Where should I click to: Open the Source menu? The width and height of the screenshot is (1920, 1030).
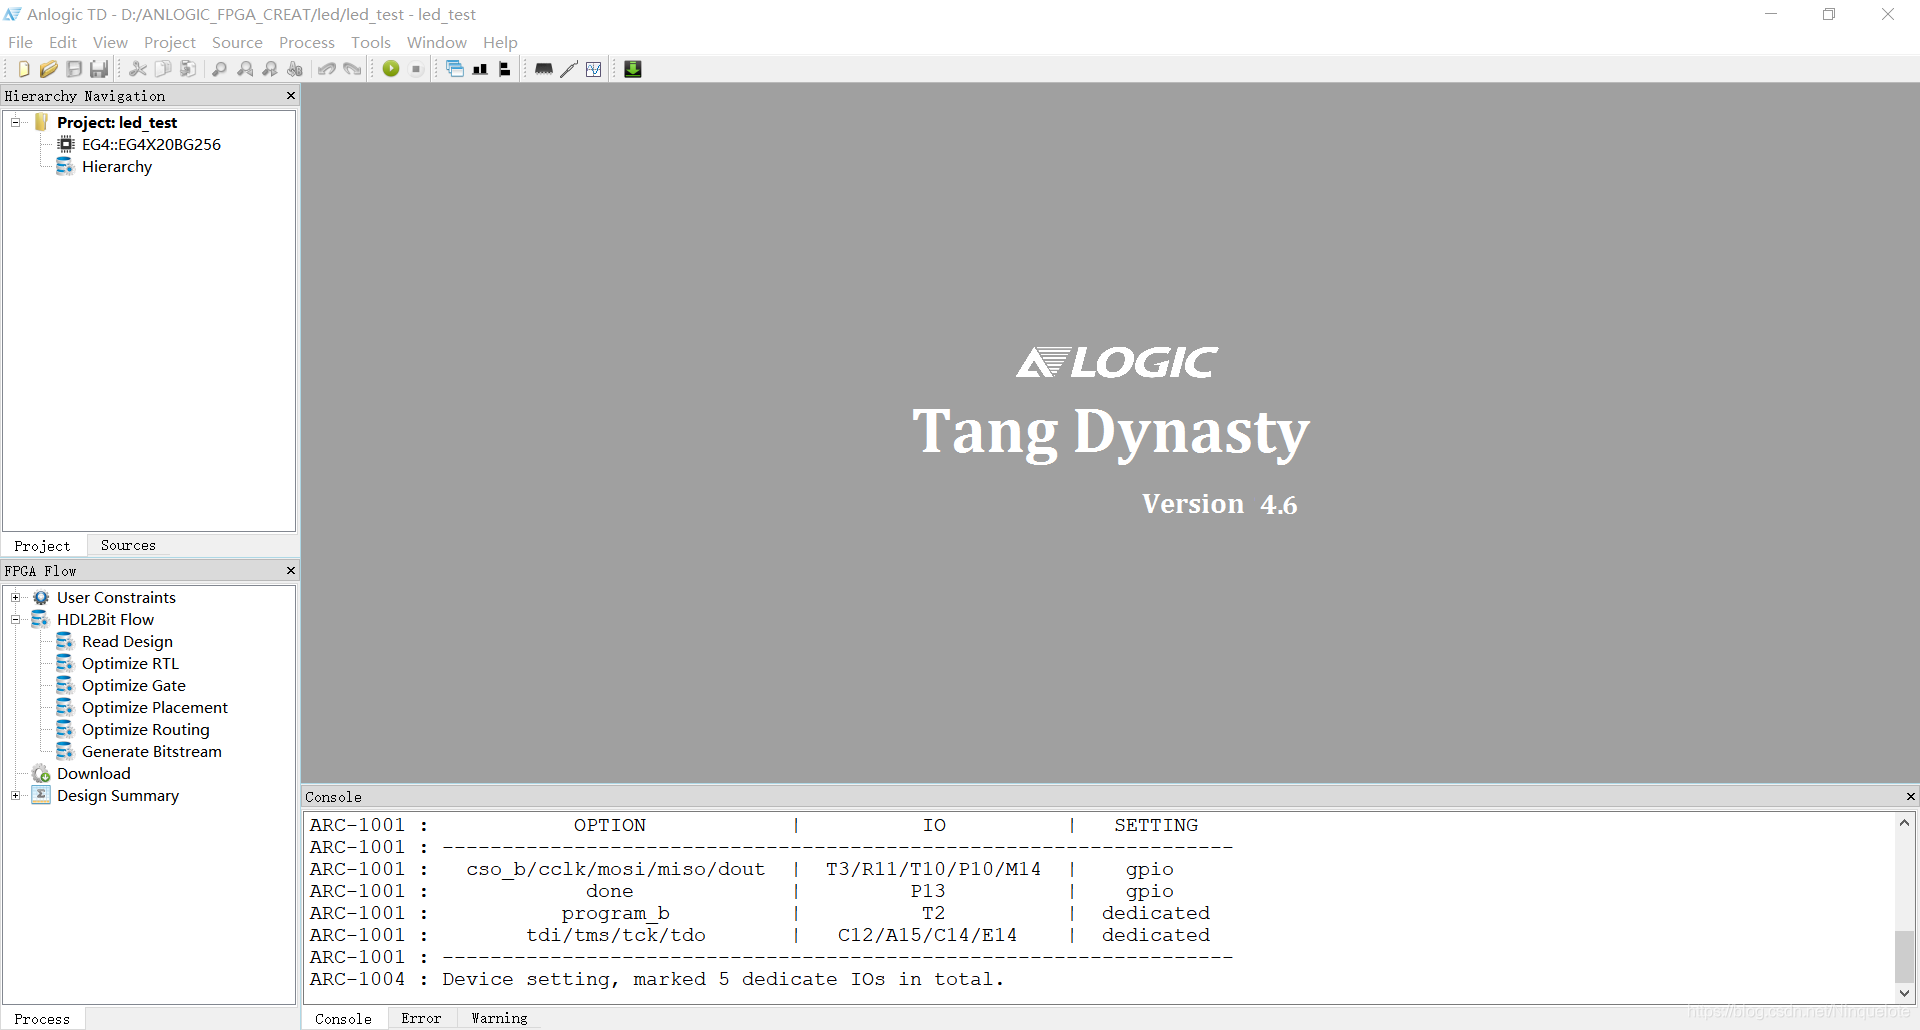pyautogui.click(x=237, y=42)
